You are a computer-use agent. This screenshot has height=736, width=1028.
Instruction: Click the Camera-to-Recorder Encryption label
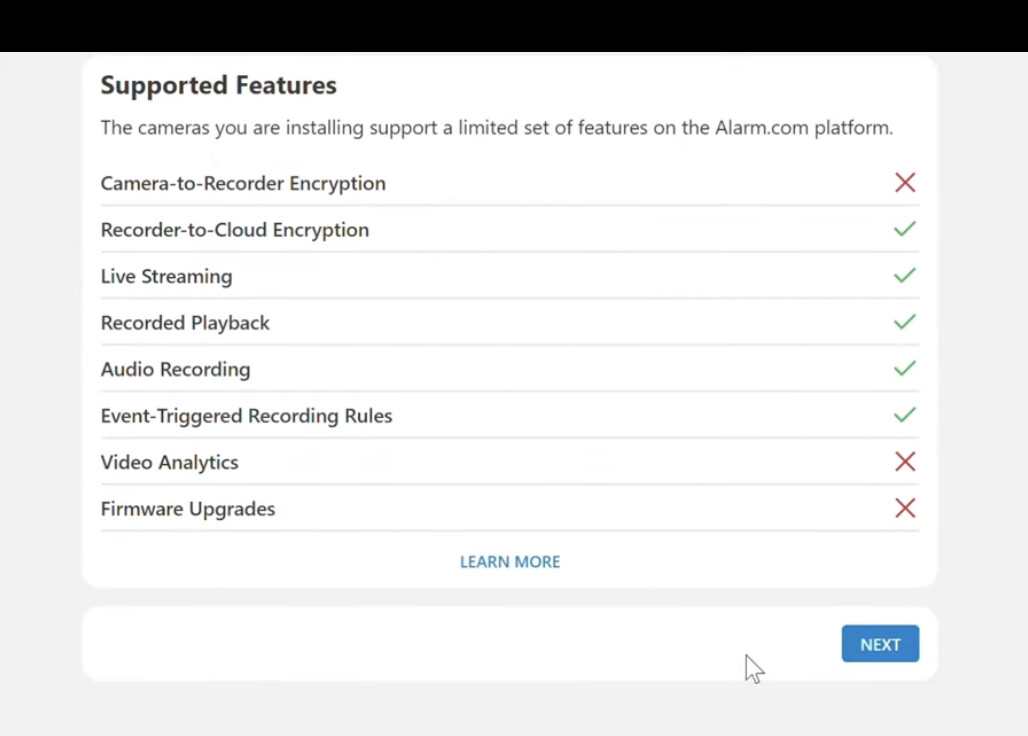[x=243, y=184]
